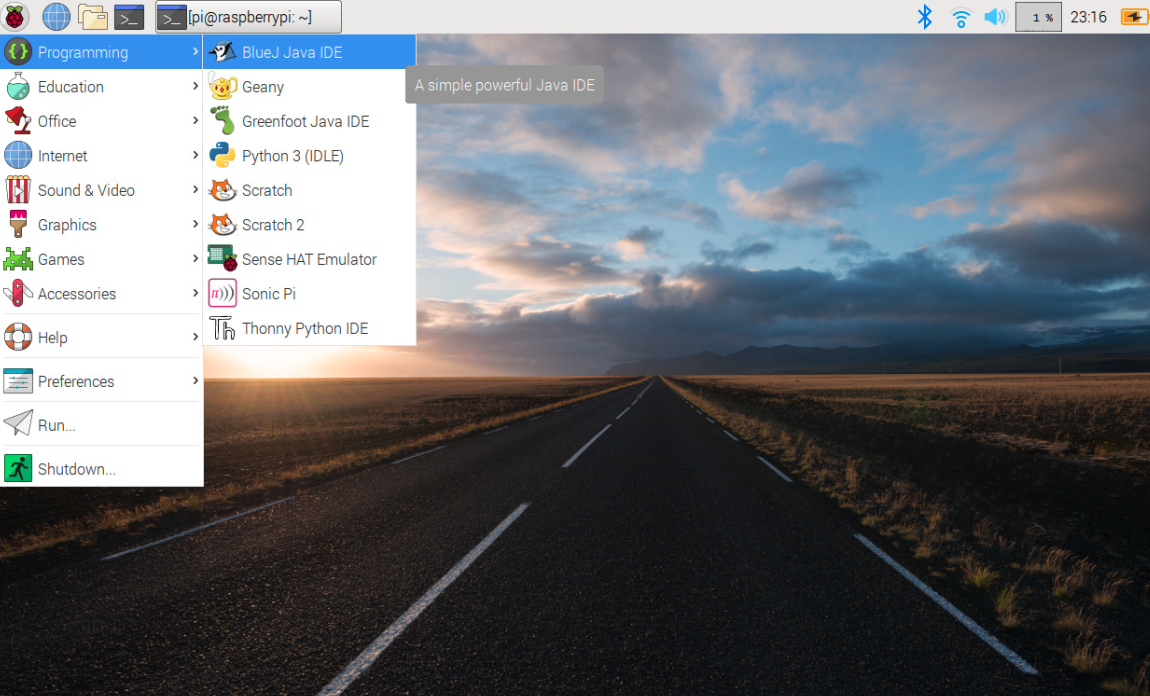Launch the terminal icon in the taskbar
The image size is (1150, 696).
click(129, 16)
